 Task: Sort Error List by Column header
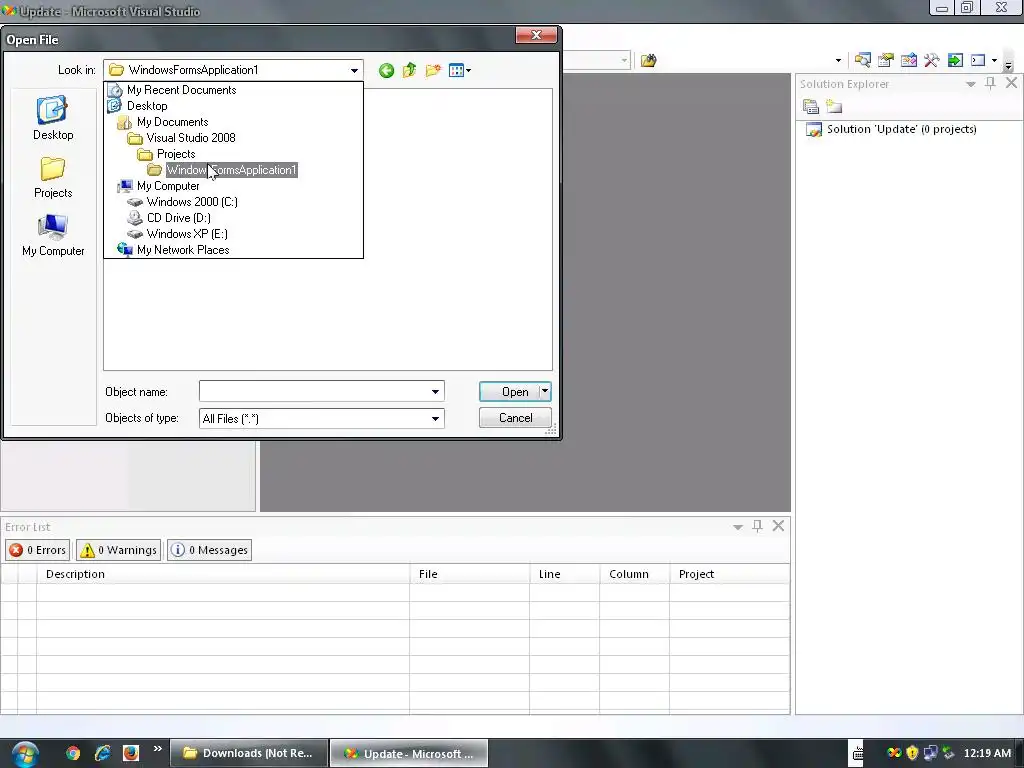point(634,574)
